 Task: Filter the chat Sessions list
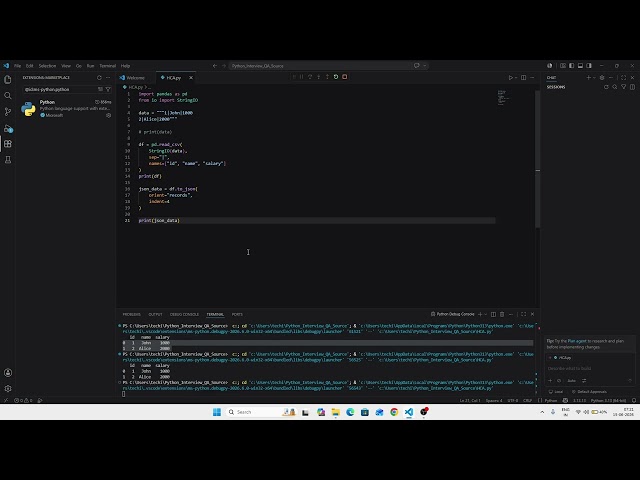pyautogui.click(x=624, y=87)
